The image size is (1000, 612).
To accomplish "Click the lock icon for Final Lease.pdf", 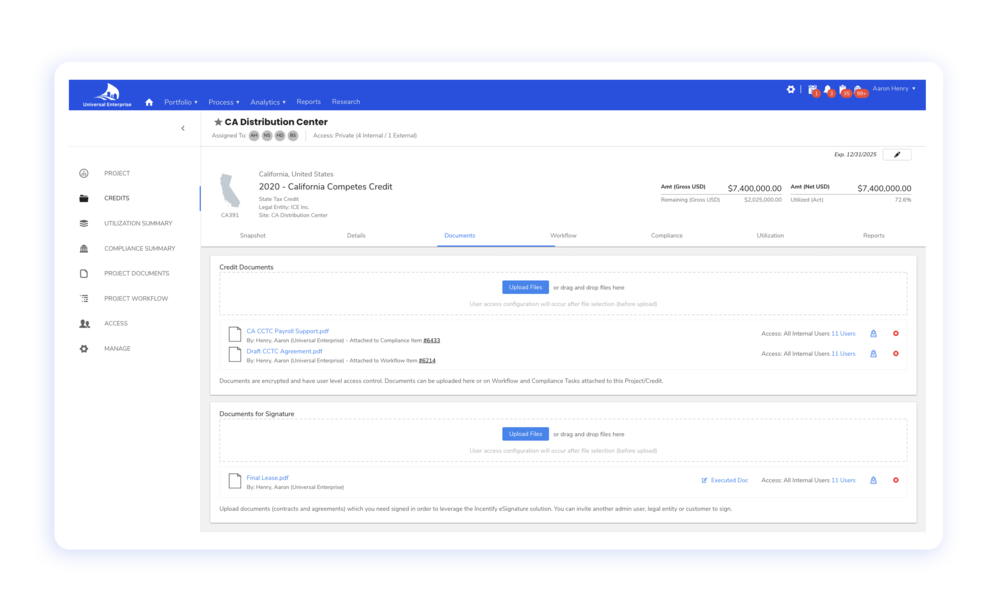I will pyautogui.click(x=873, y=480).
